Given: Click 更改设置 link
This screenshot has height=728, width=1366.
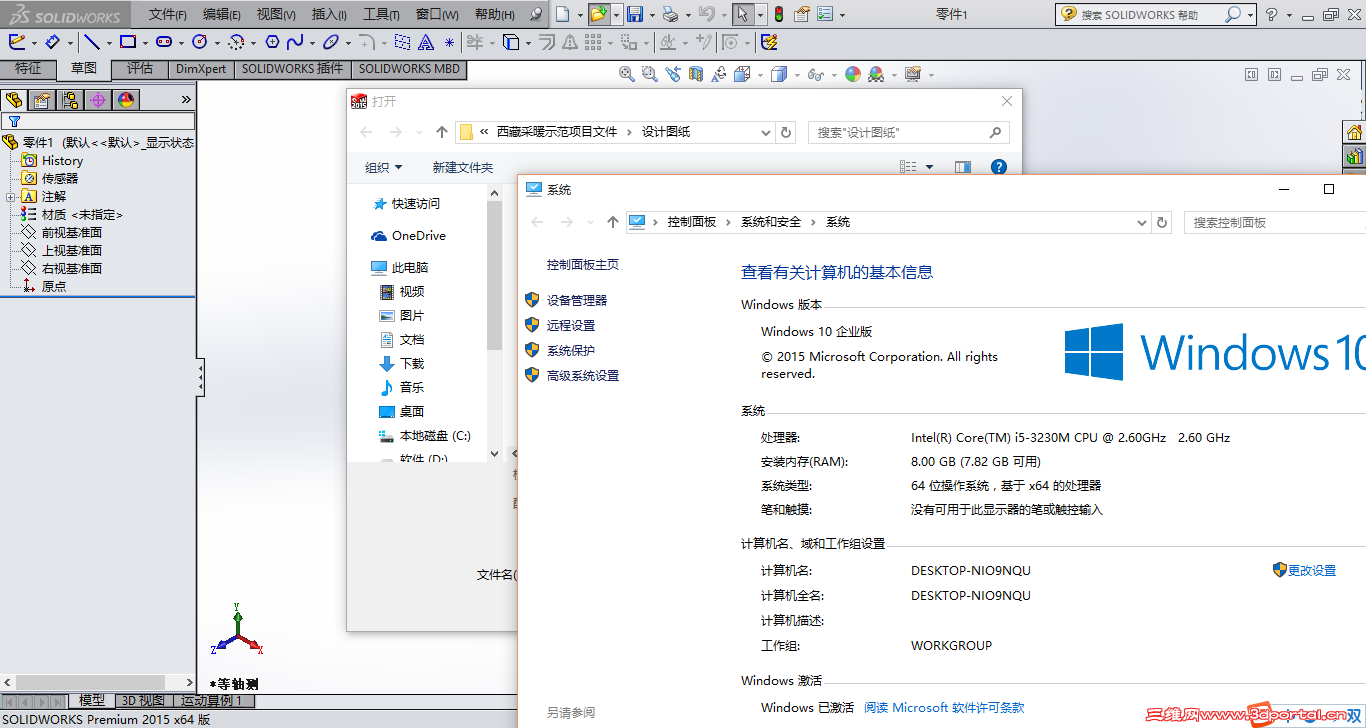Looking at the screenshot, I should click(x=1312, y=570).
